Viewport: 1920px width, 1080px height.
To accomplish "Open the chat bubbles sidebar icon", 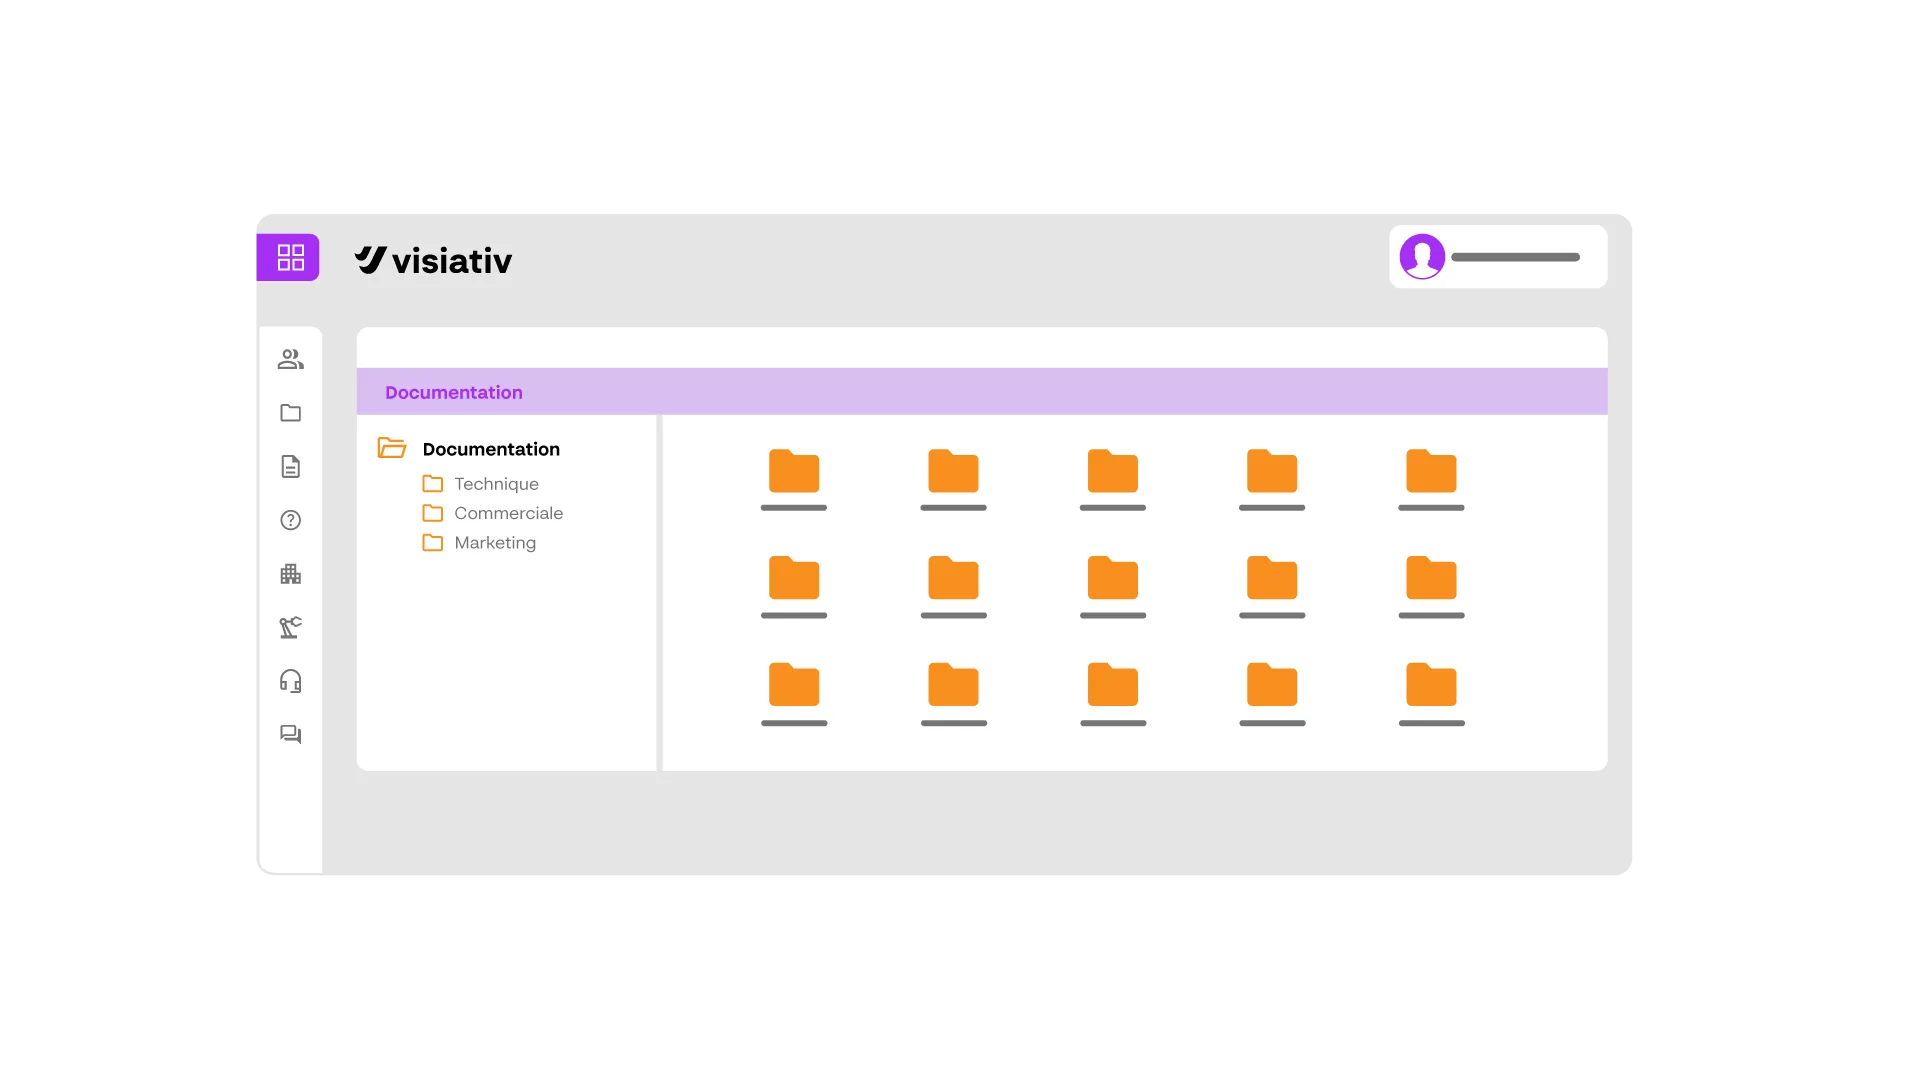I will tap(290, 735).
